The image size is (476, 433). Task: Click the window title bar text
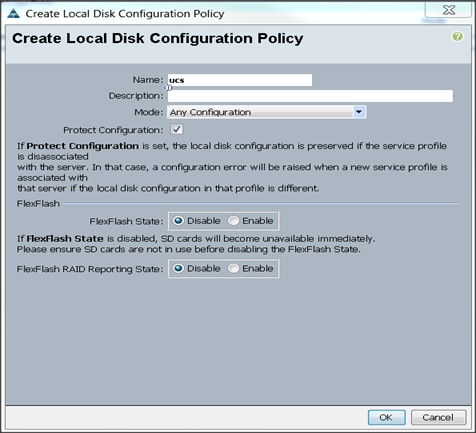pos(125,14)
